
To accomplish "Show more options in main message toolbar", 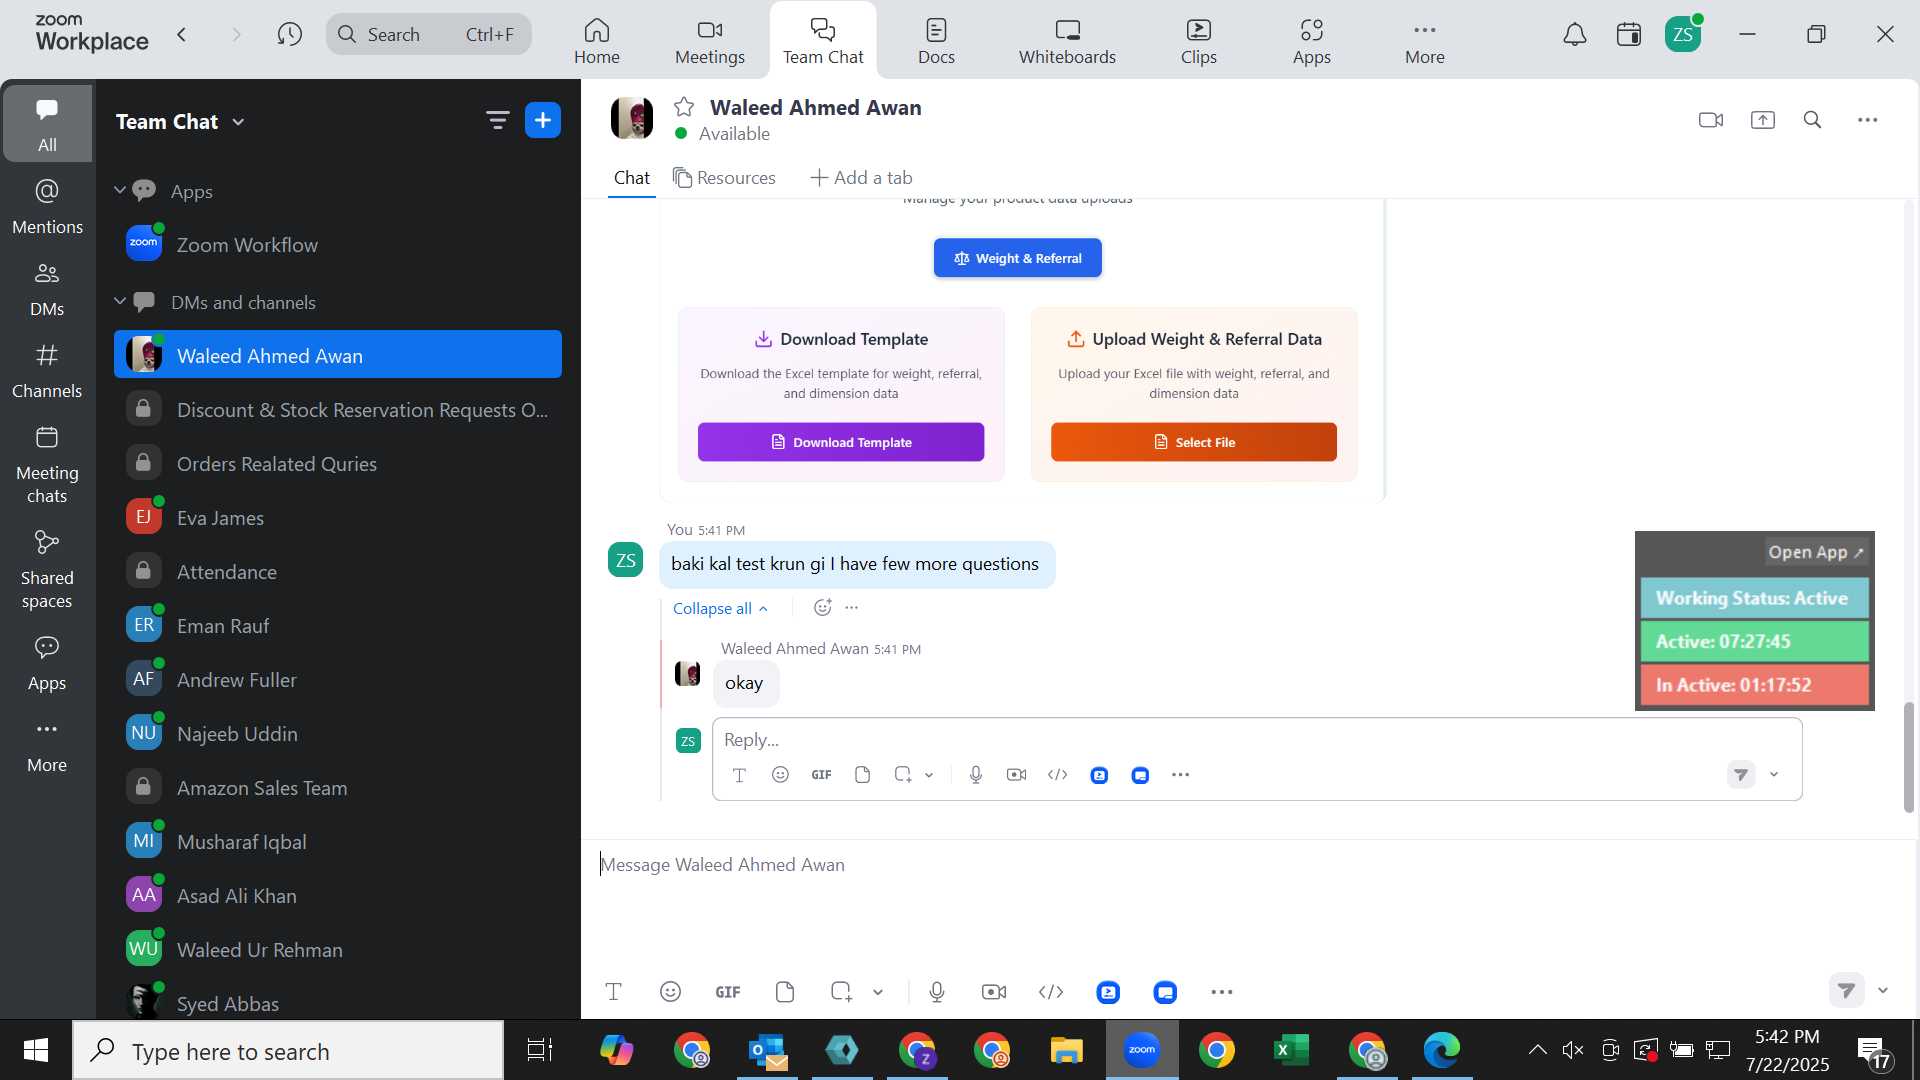I will coord(1222,992).
